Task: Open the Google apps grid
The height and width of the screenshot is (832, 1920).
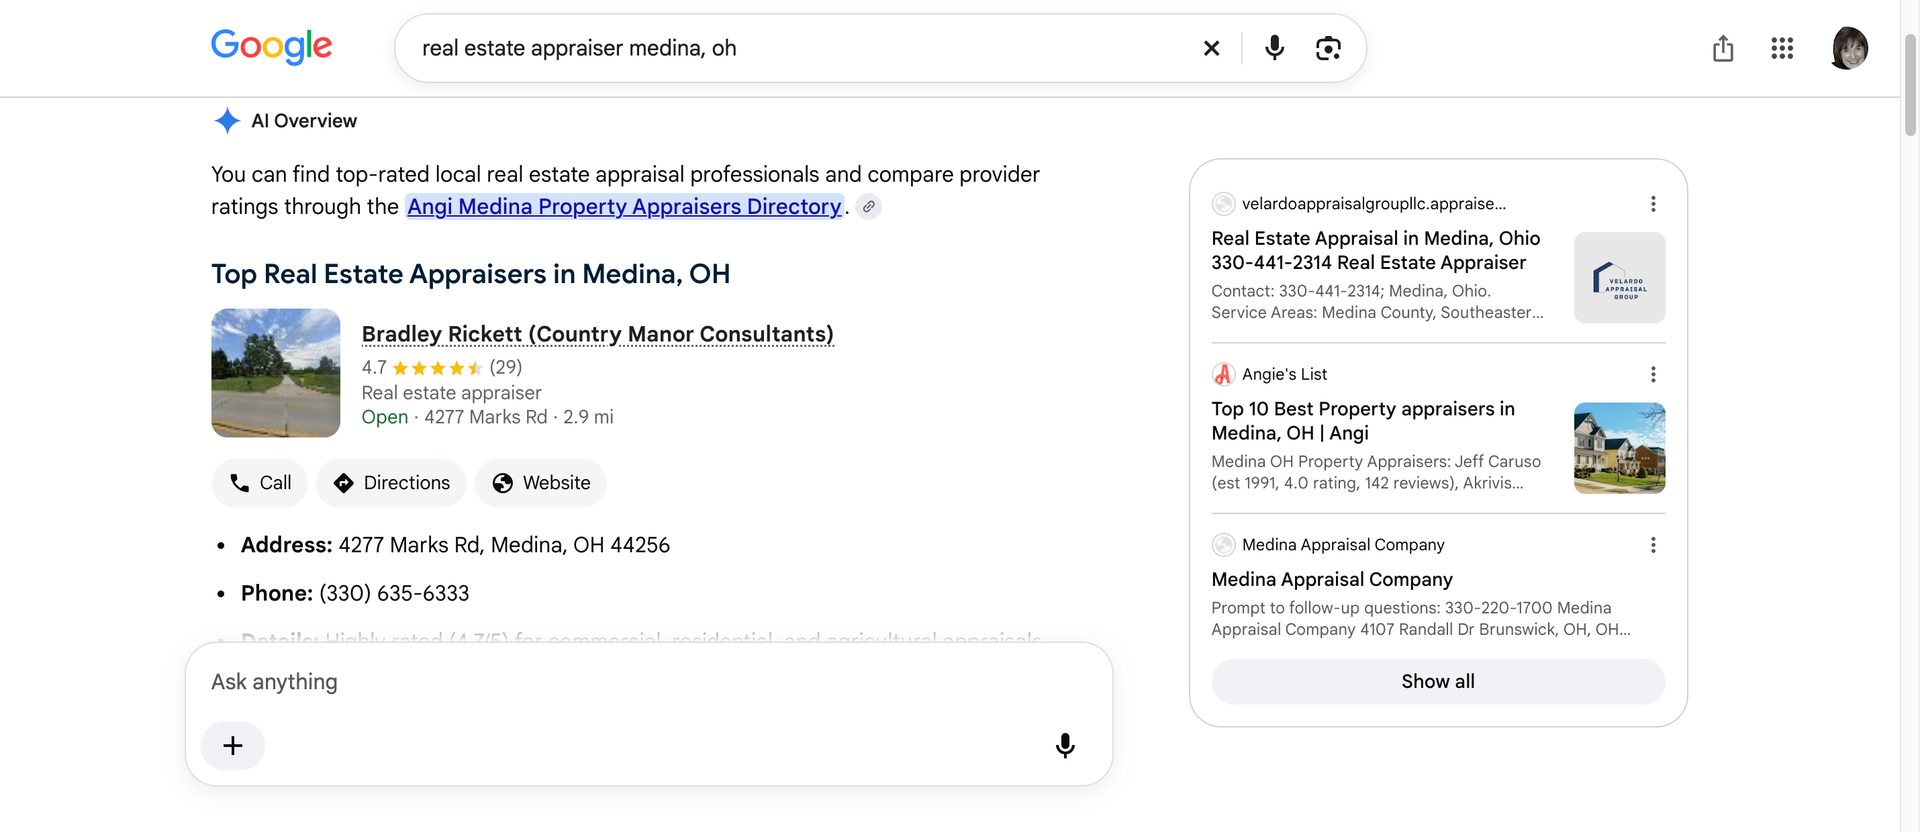Action: tap(1782, 48)
